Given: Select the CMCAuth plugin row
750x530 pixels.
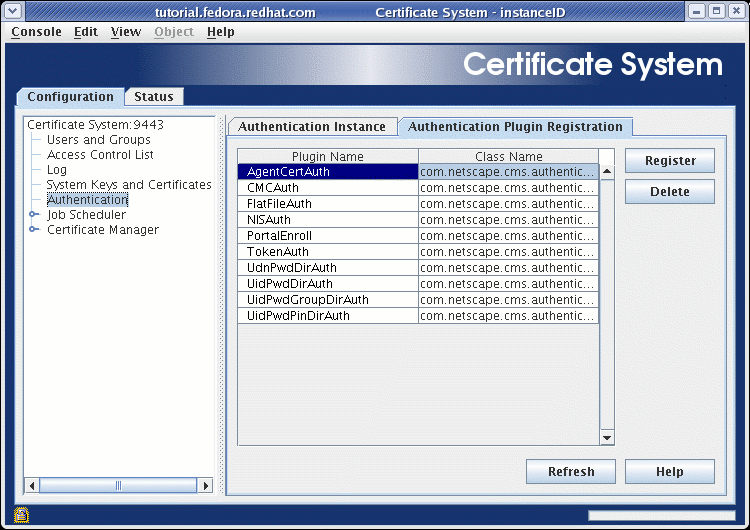Looking at the screenshot, I should 418,188.
